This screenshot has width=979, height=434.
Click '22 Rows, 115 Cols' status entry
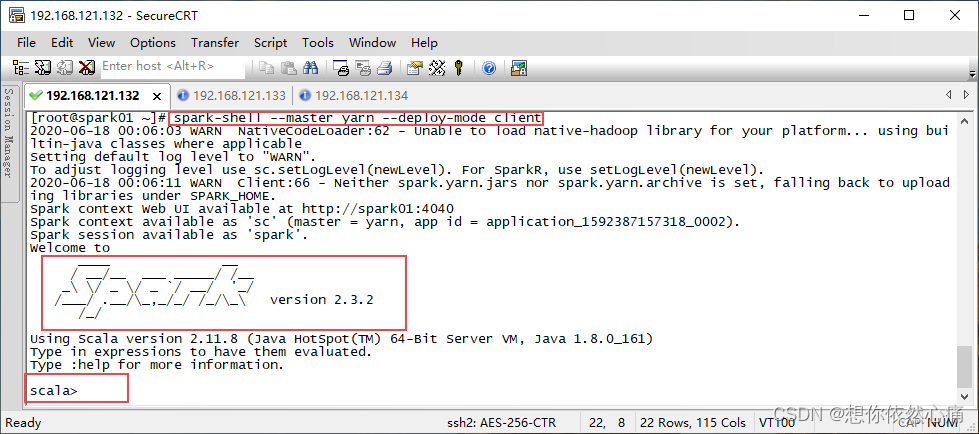click(693, 423)
